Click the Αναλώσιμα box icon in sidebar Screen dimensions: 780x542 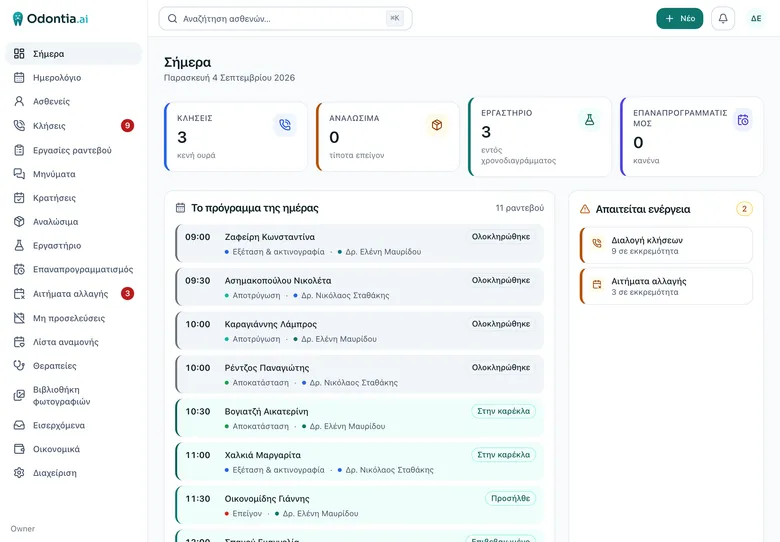point(19,222)
